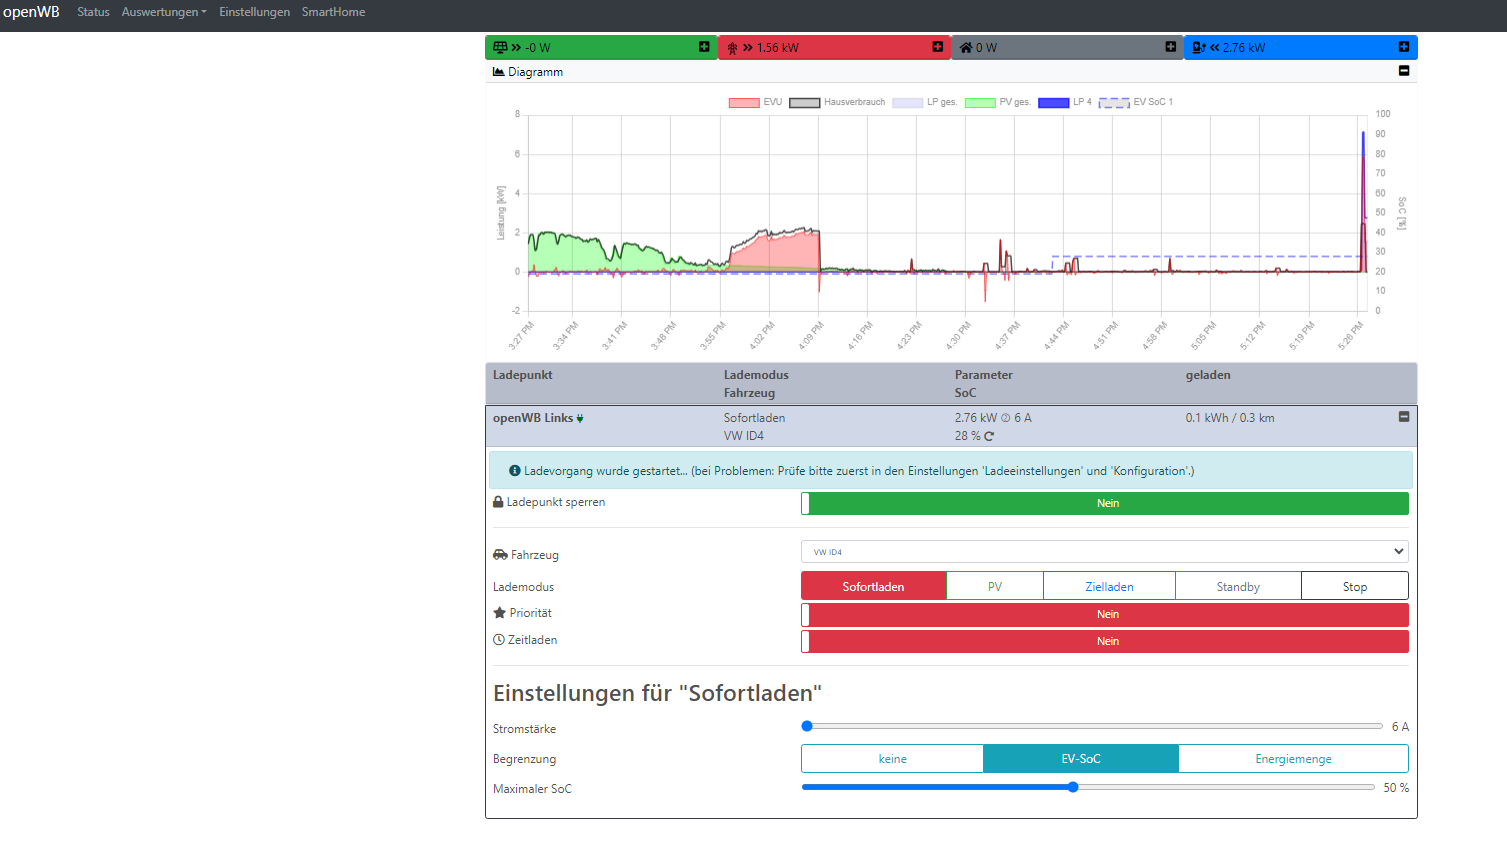The width and height of the screenshot is (1507, 852).
Task: Expand the blue charging power panel
Action: (1403, 47)
